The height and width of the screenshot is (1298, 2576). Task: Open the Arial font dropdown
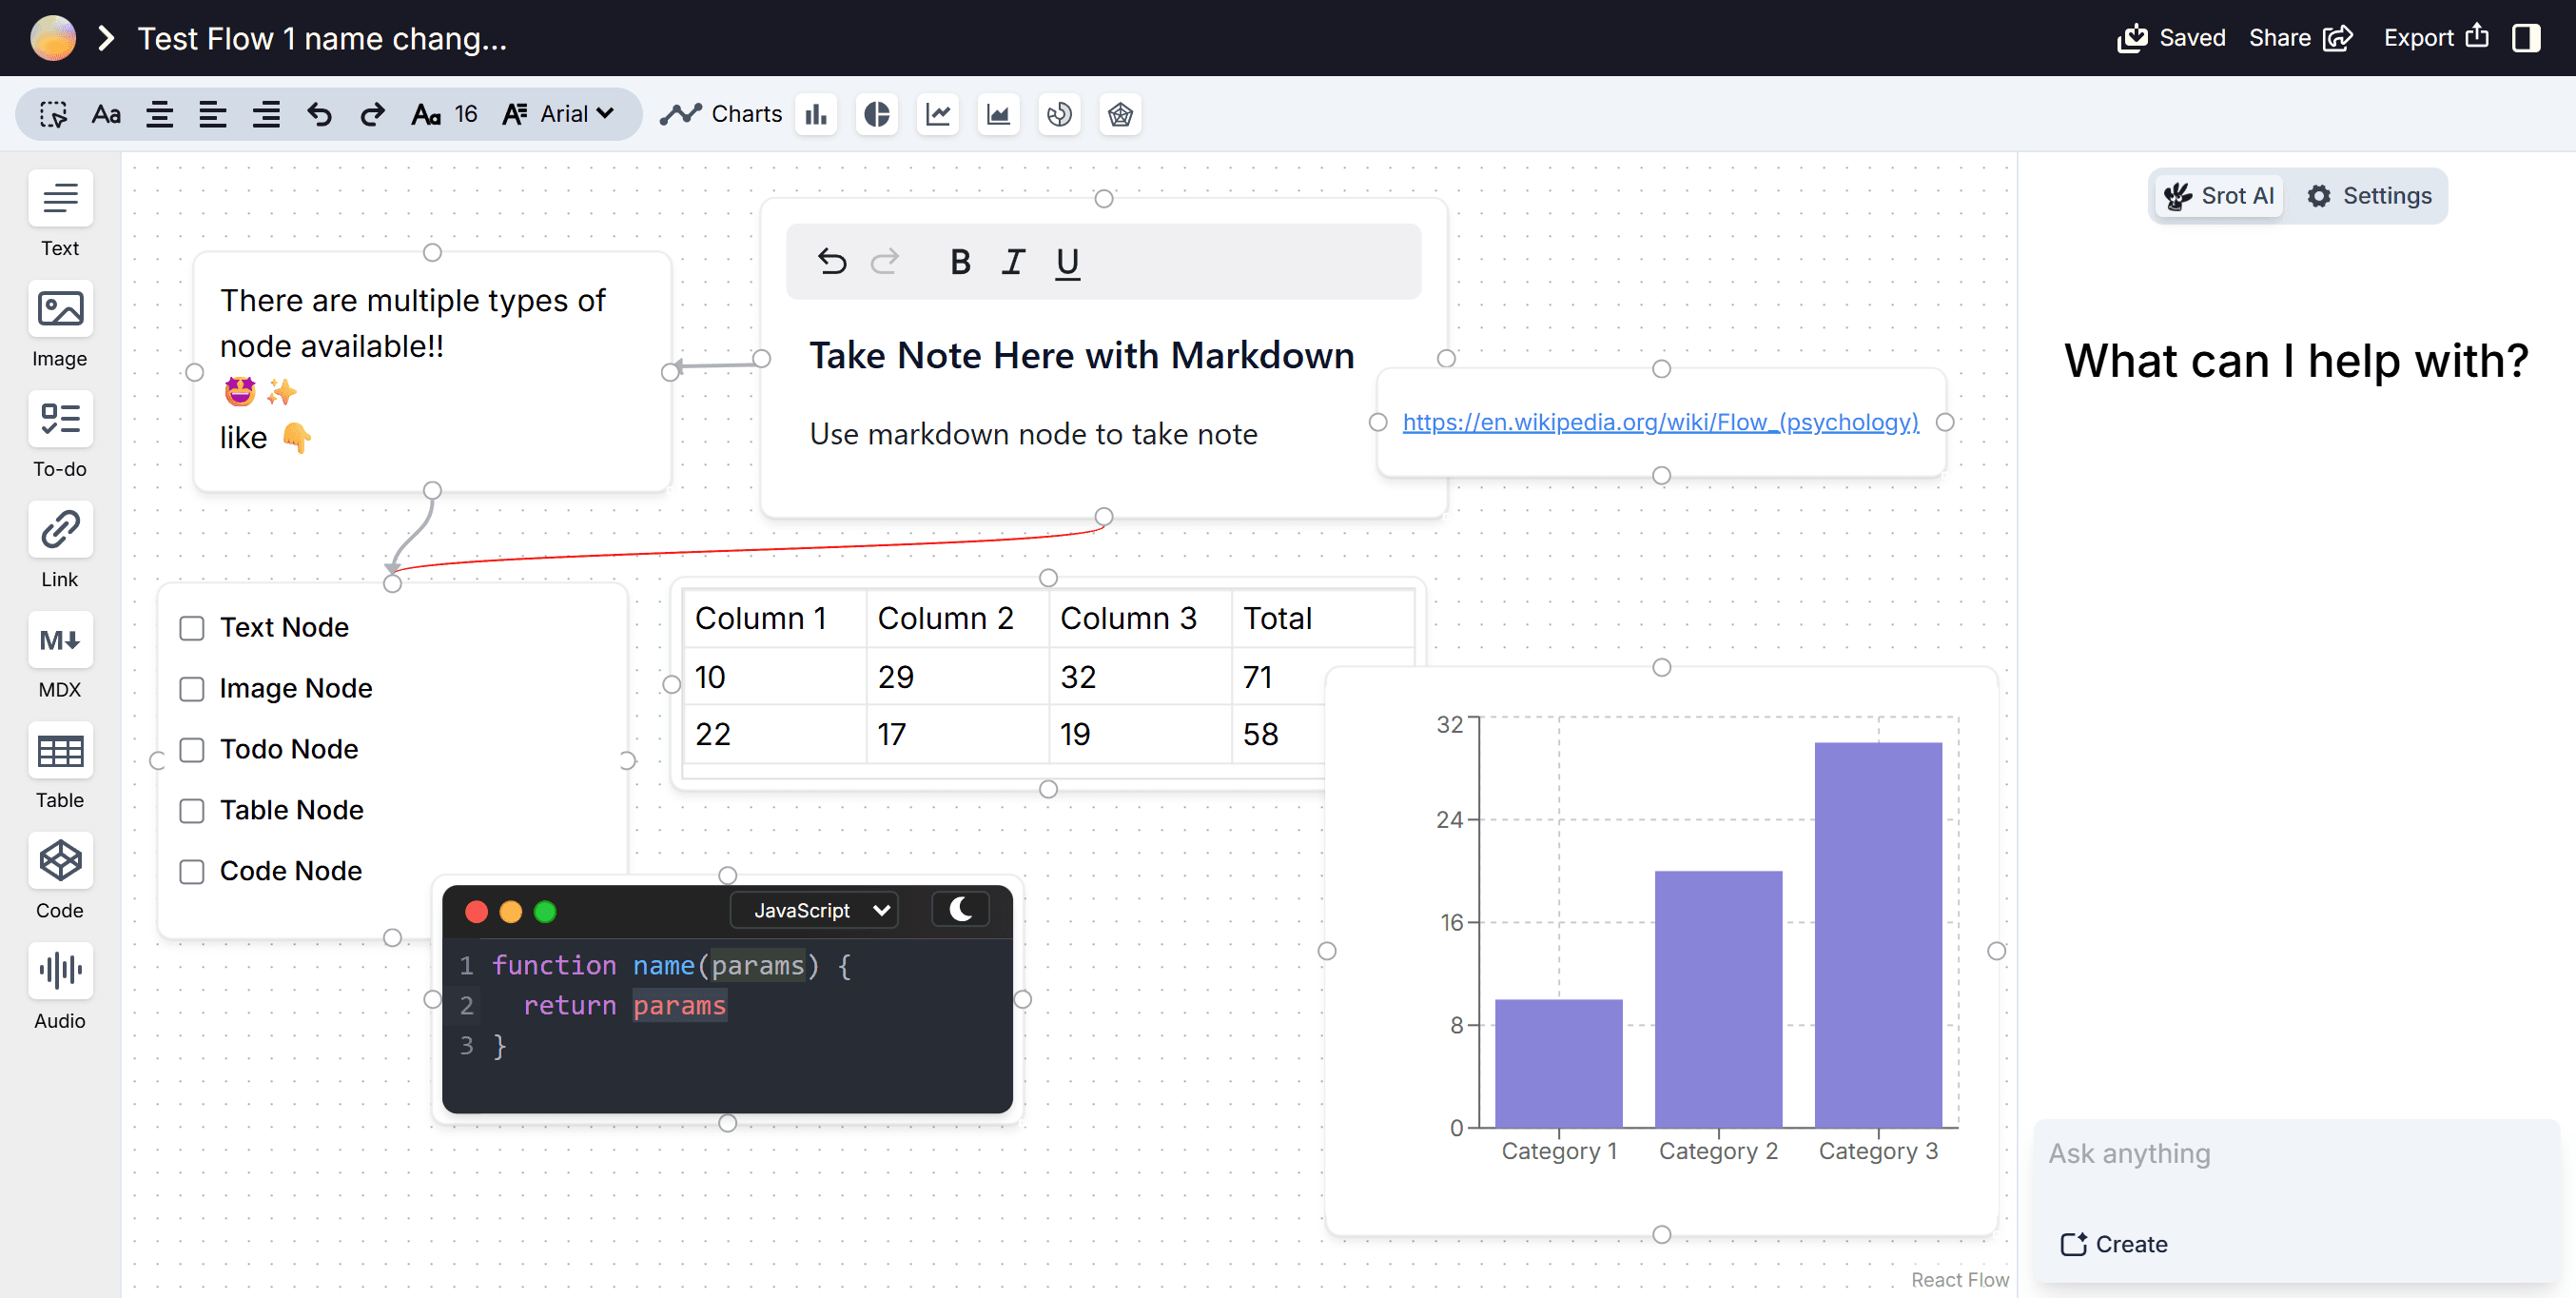(558, 114)
